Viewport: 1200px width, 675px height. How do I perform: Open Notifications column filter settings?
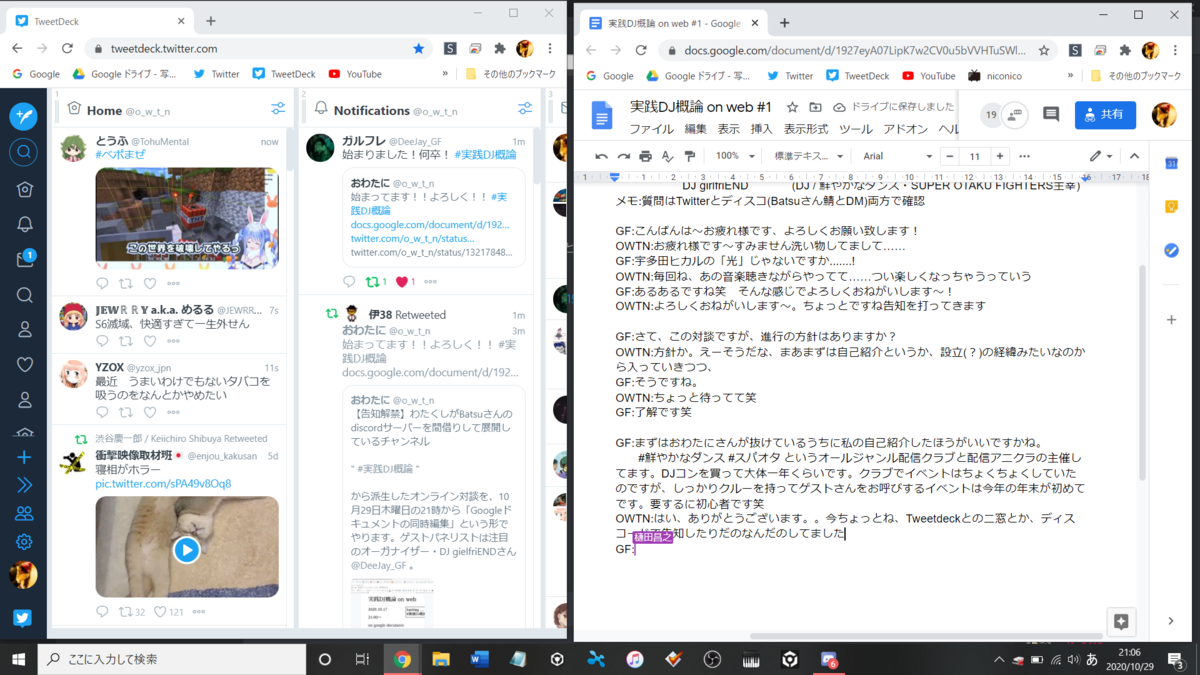coord(525,109)
